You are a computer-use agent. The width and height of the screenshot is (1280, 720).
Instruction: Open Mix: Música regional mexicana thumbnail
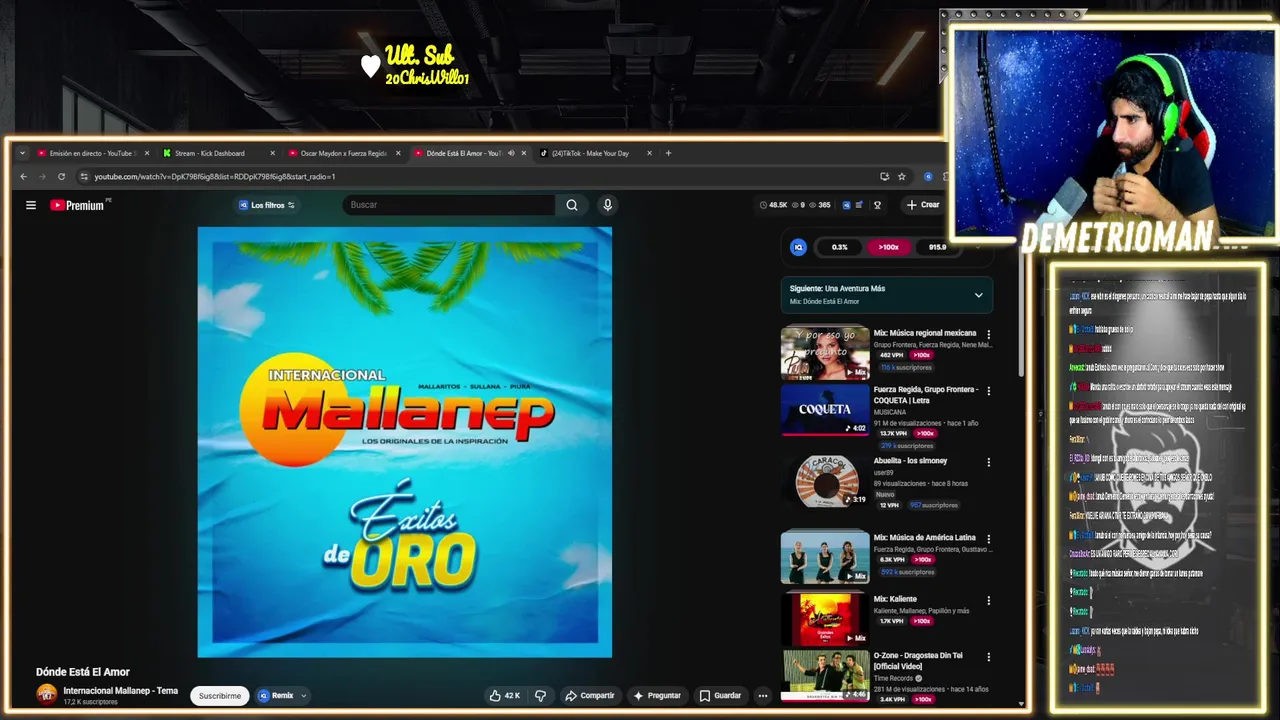point(825,354)
